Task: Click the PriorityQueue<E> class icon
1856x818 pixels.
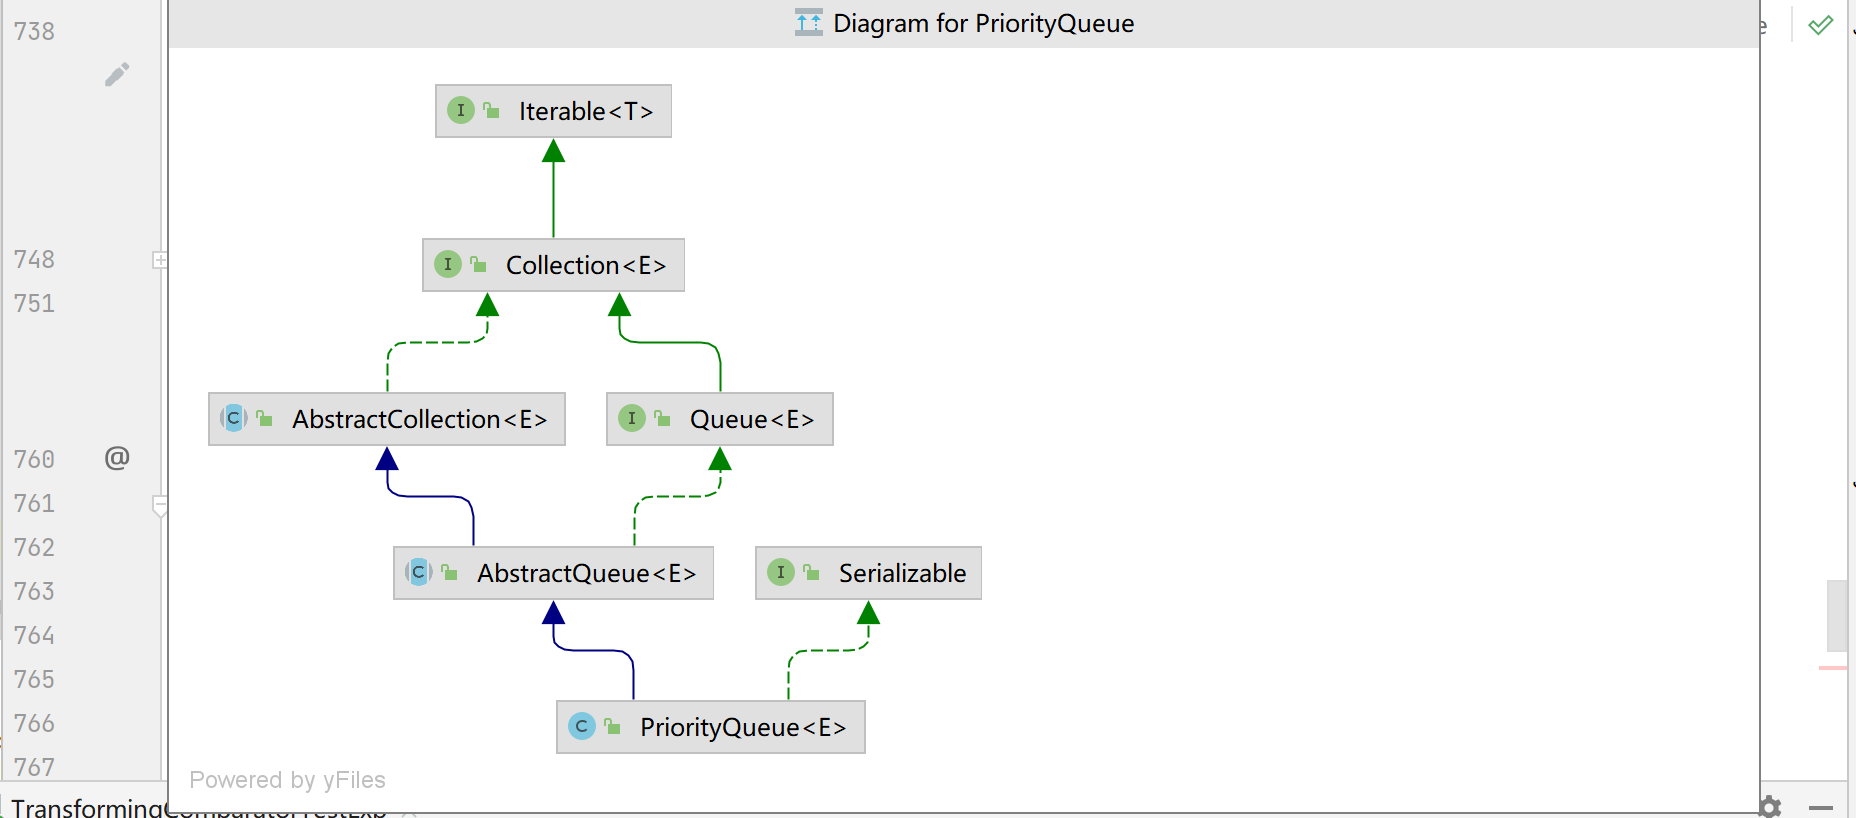Action: click(582, 726)
